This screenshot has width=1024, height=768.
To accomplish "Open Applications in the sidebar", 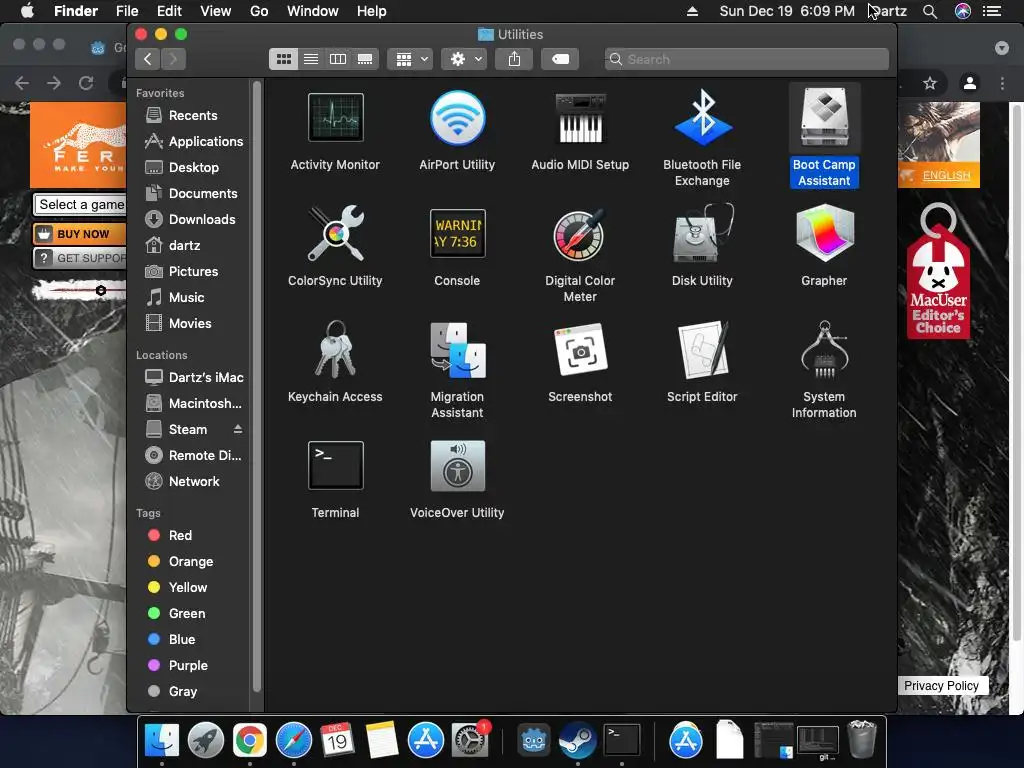I will point(193,142).
